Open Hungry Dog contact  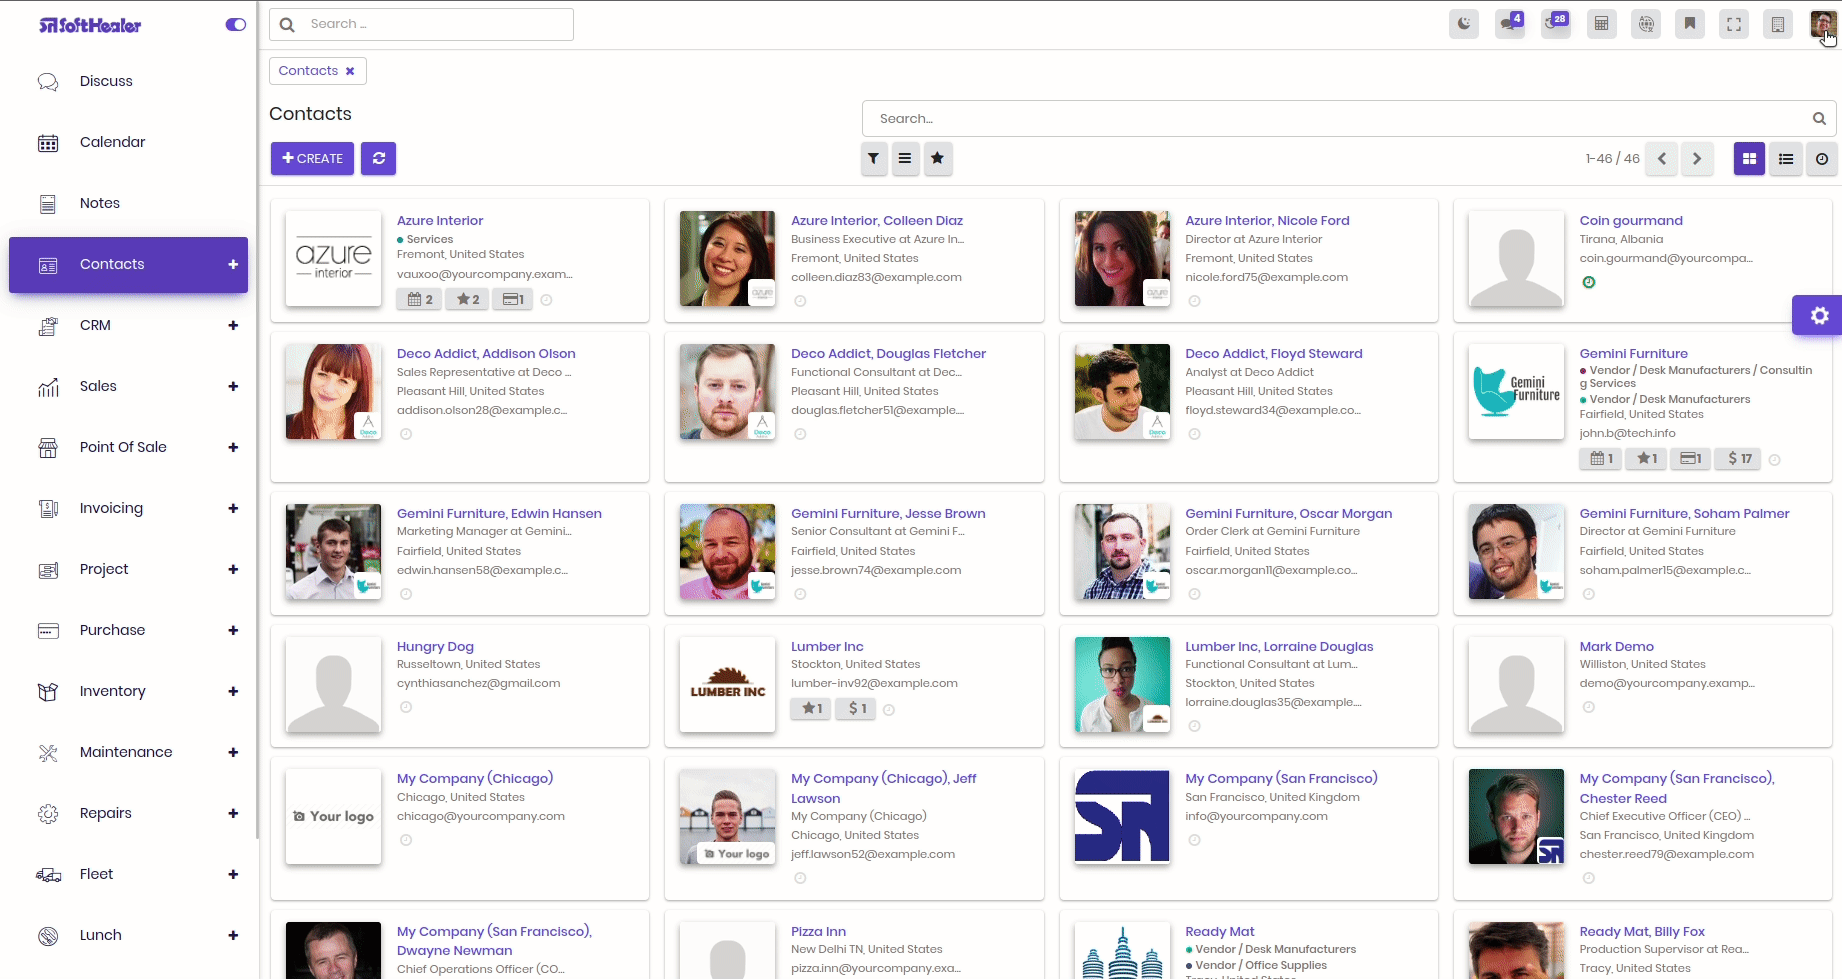pyautogui.click(x=435, y=646)
